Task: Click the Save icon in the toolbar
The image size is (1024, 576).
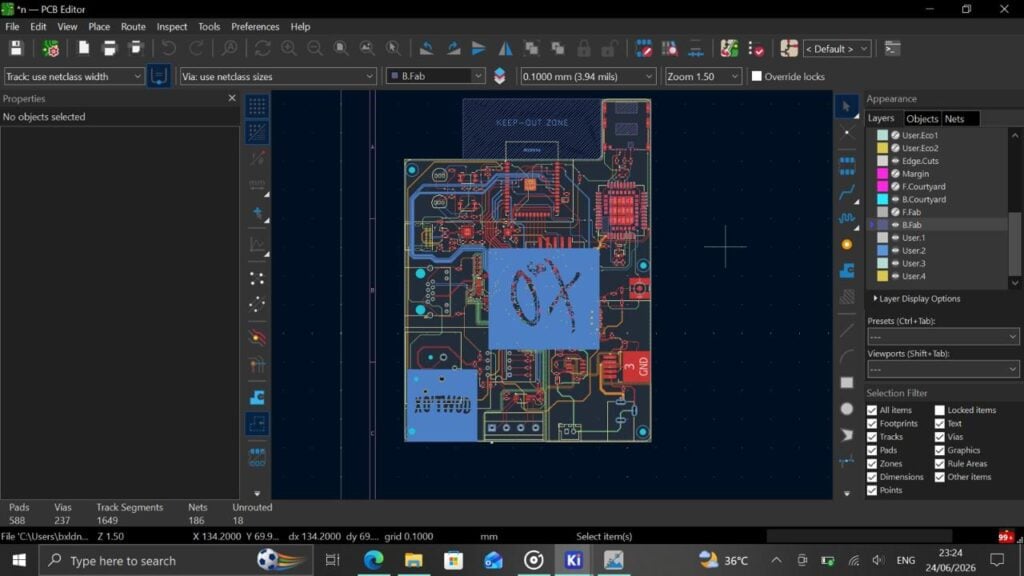Action: coord(16,48)
